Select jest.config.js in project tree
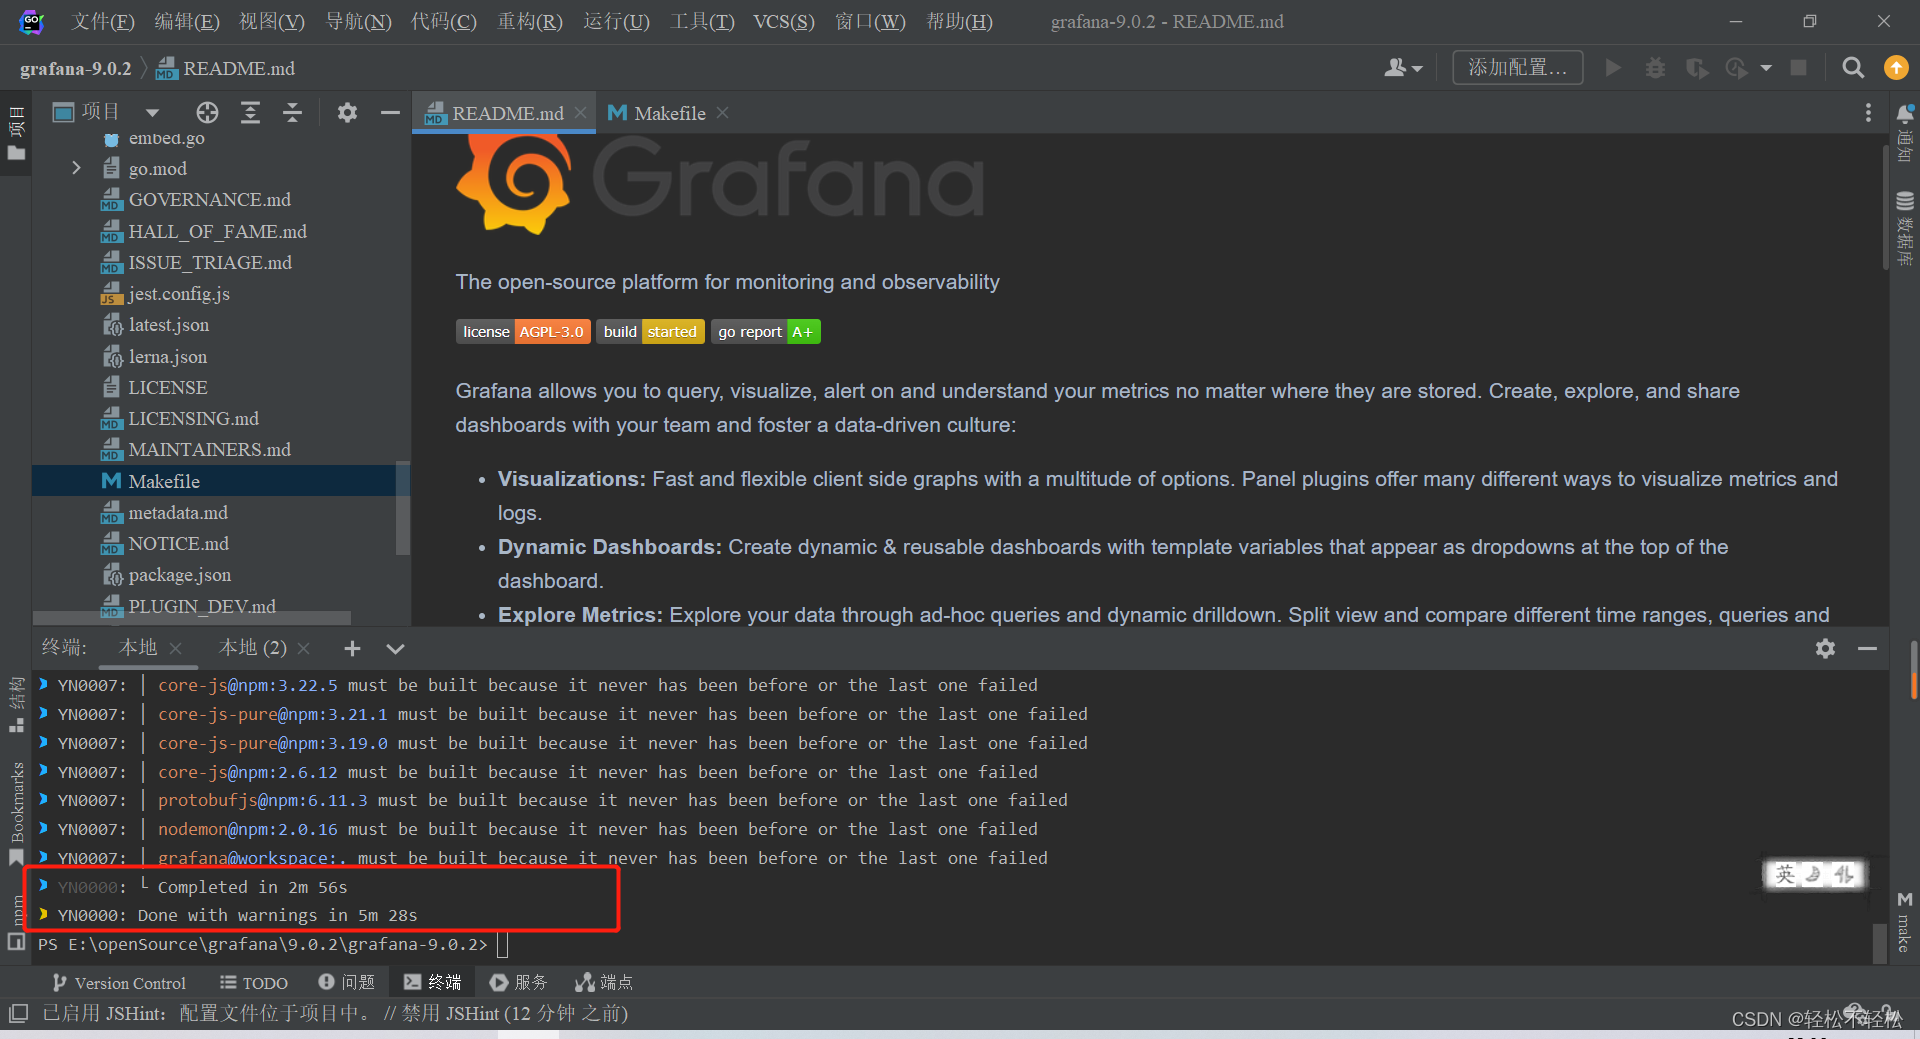Image resolution: width=1920 pixels, height=1039 pixels. click(179, 294)
